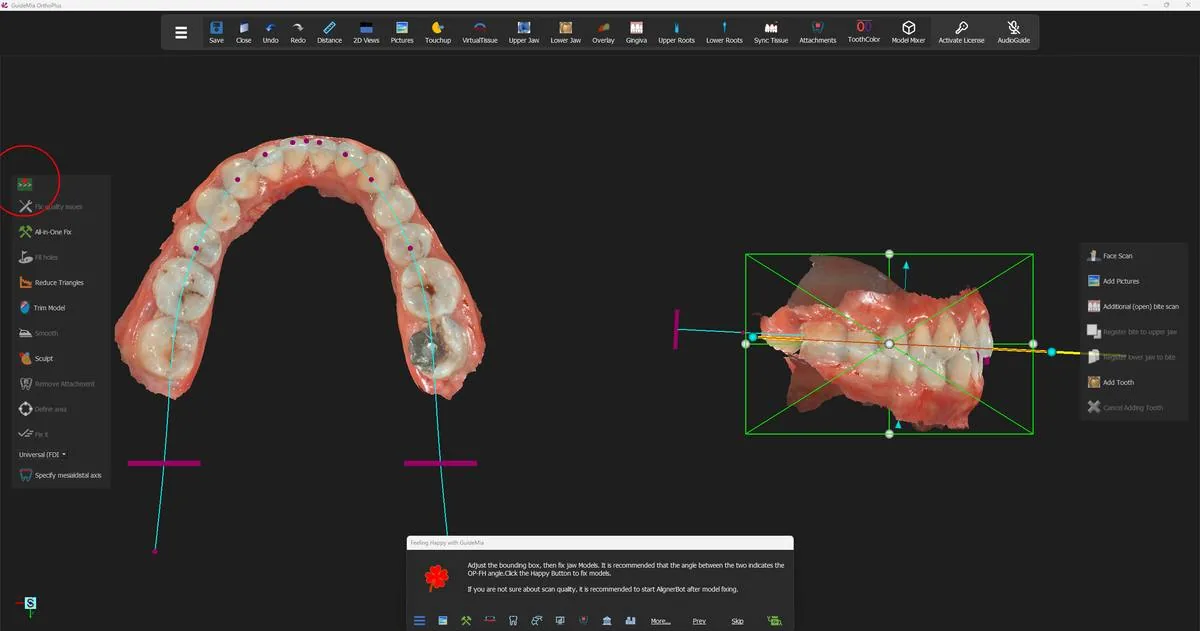Toggle the Overlay view
Screen dimensions: 1200x631
603,32
